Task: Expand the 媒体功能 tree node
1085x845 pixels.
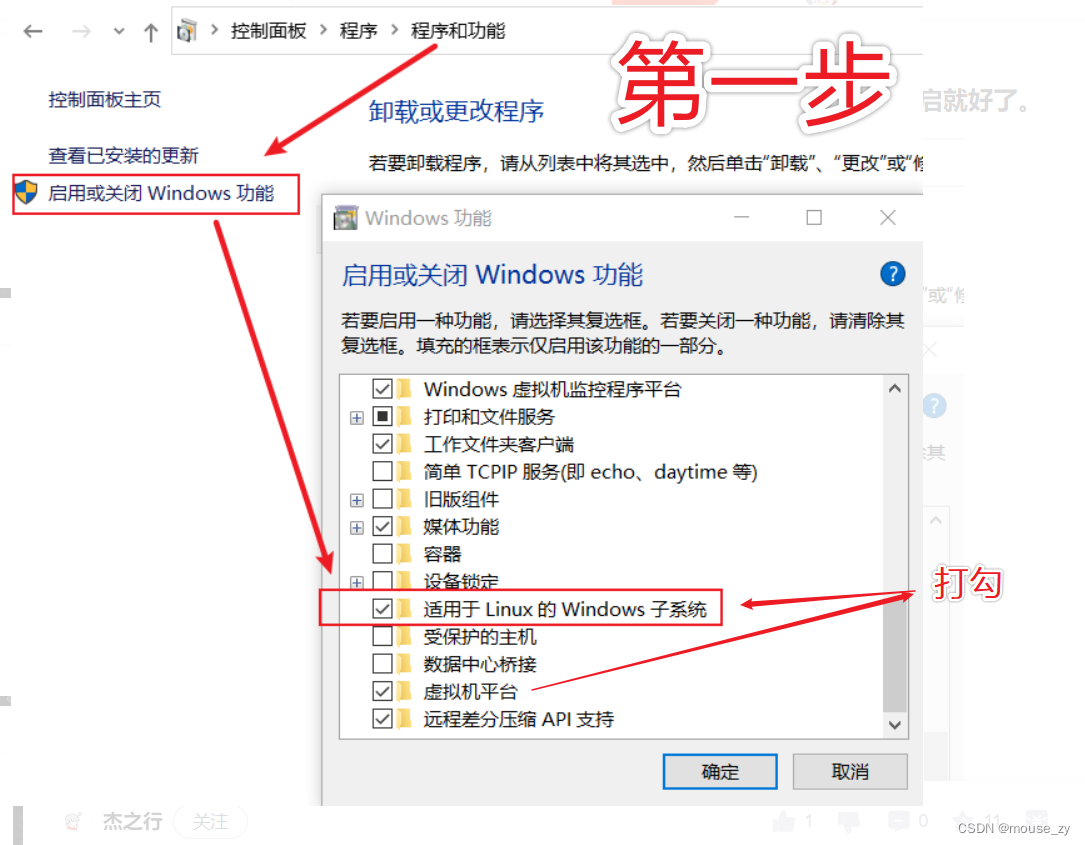Action: pyautogui.click(x=356, y=527)
